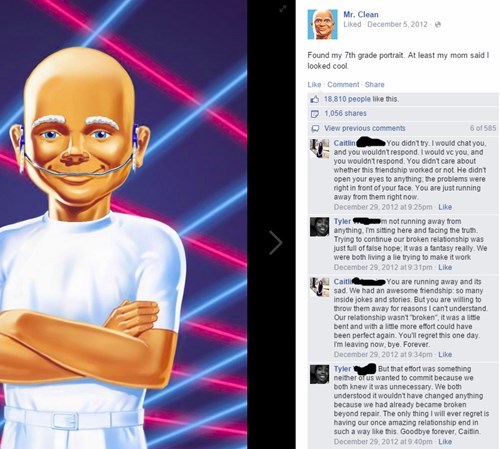Go to next photo with right chevron

tap(276, 242)
